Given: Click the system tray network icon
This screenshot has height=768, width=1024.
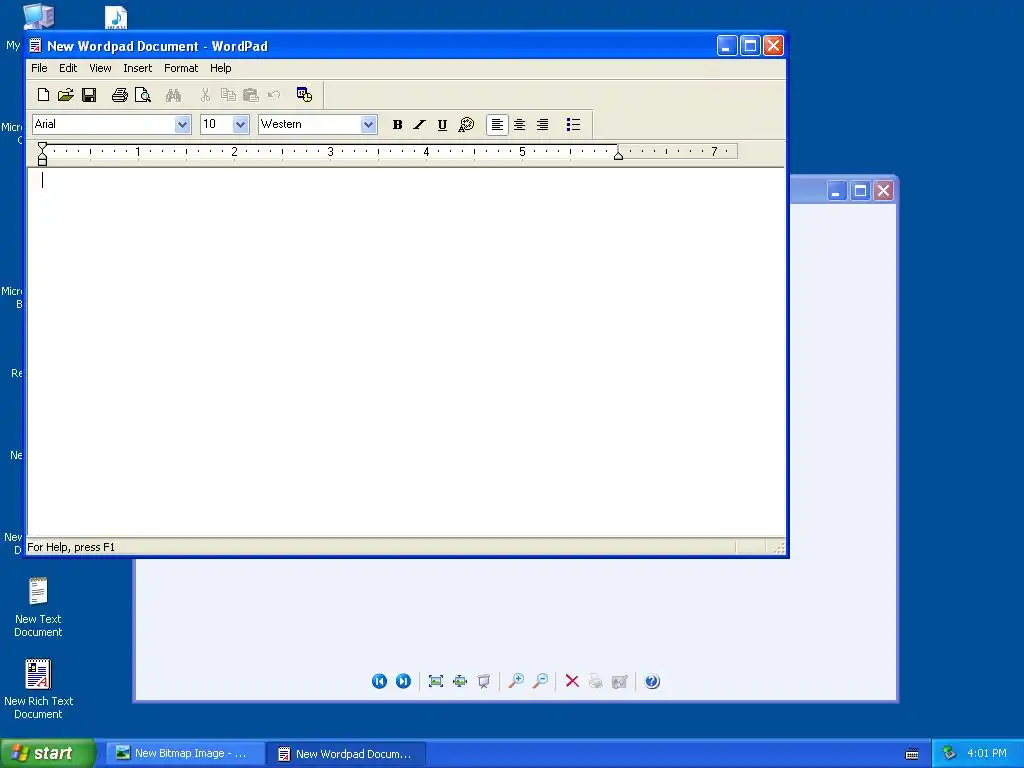Looking at the screenshot, I should [x=950, y=753].
